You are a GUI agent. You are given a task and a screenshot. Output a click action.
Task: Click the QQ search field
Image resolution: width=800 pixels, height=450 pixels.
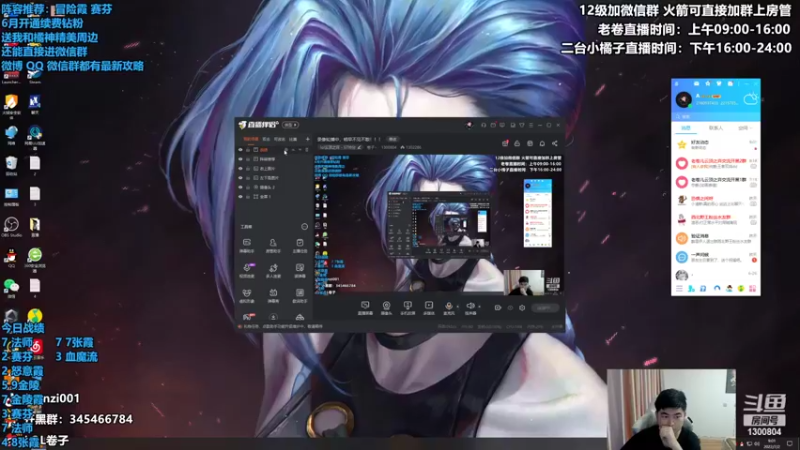[x=716, y=116]
